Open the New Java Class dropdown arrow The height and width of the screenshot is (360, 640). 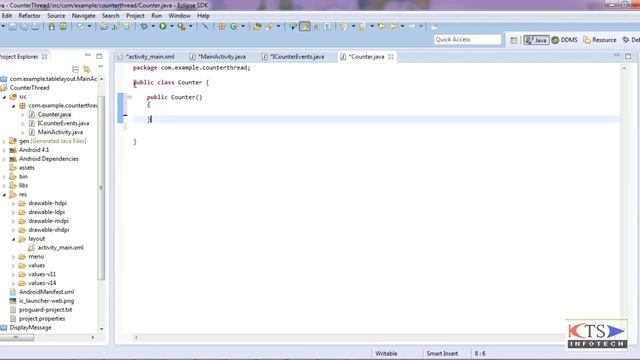point(243,27)
